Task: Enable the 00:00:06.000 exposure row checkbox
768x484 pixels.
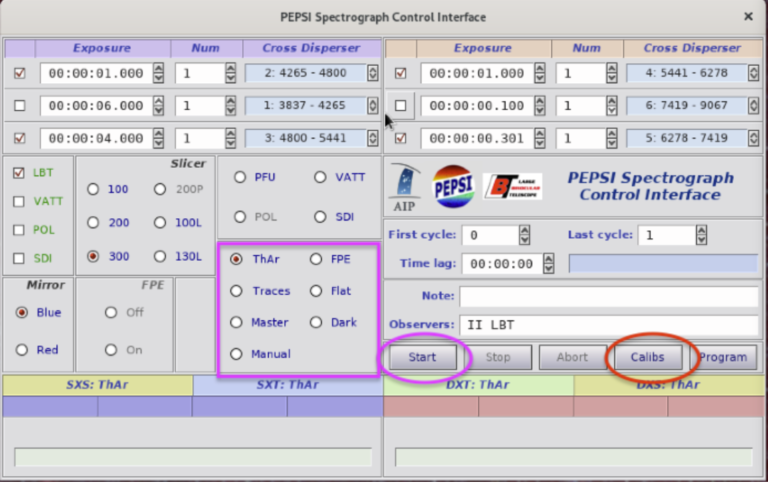Action: pyautogui.click(x=19, y=105)
